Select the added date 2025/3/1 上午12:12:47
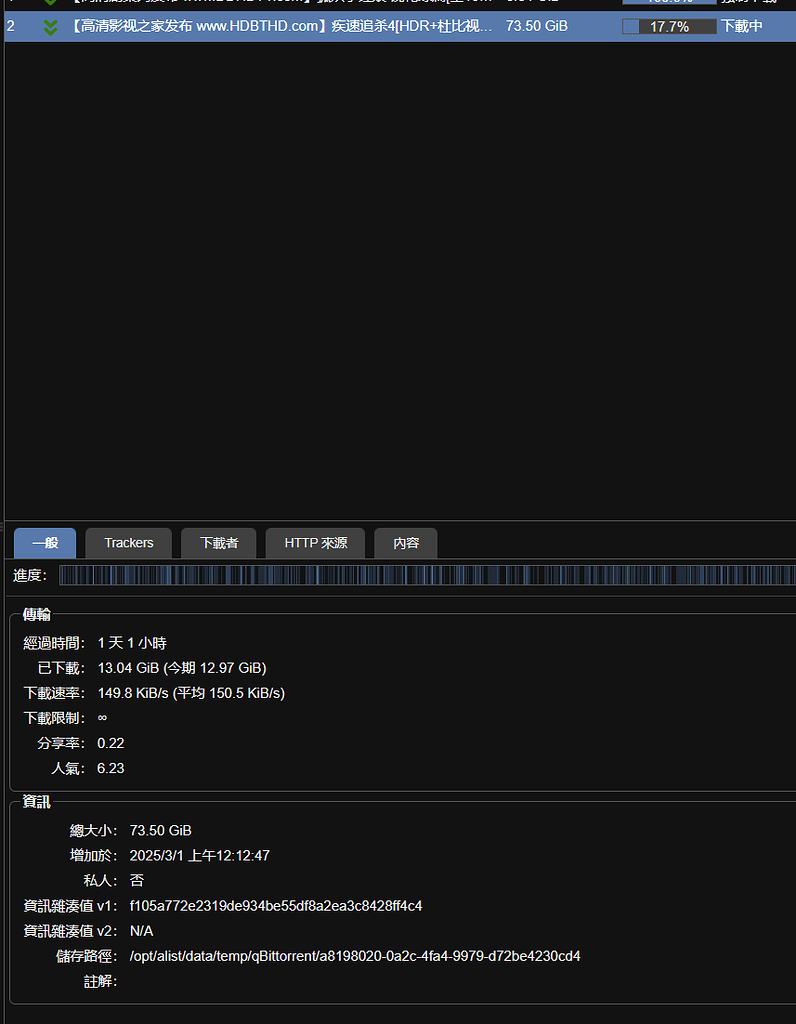The image size is (796, 1024). coord(199,856)
